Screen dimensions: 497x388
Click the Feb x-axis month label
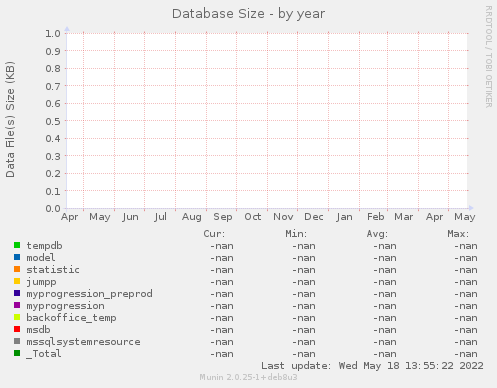pyautogui.click(x=376, y=217)
